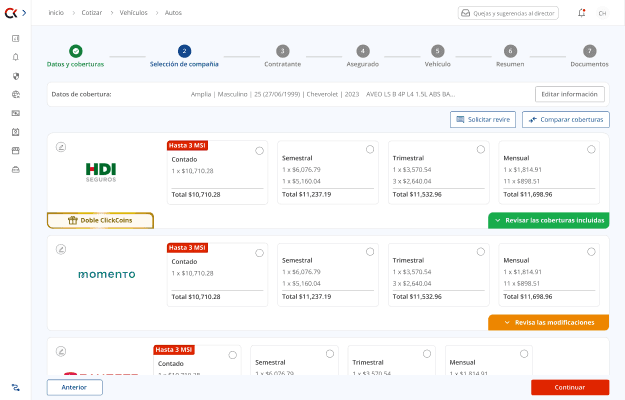Screen dimensions: 625x400
Task: Open the sidebar car icon
Action: pos(16,170)
